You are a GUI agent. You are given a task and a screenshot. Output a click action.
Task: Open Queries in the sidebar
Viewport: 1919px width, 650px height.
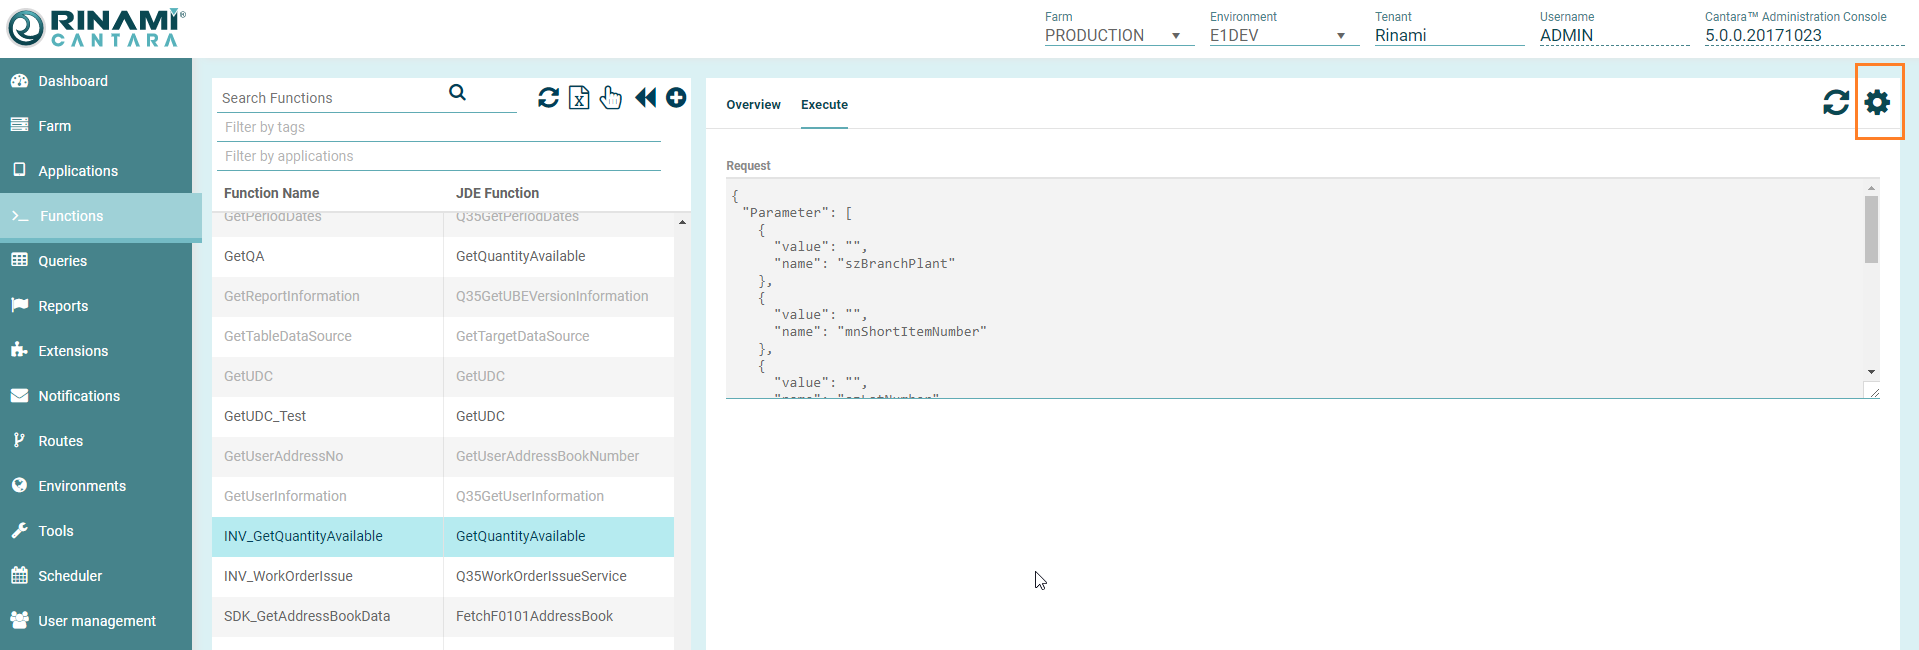(x=62, y=261)
